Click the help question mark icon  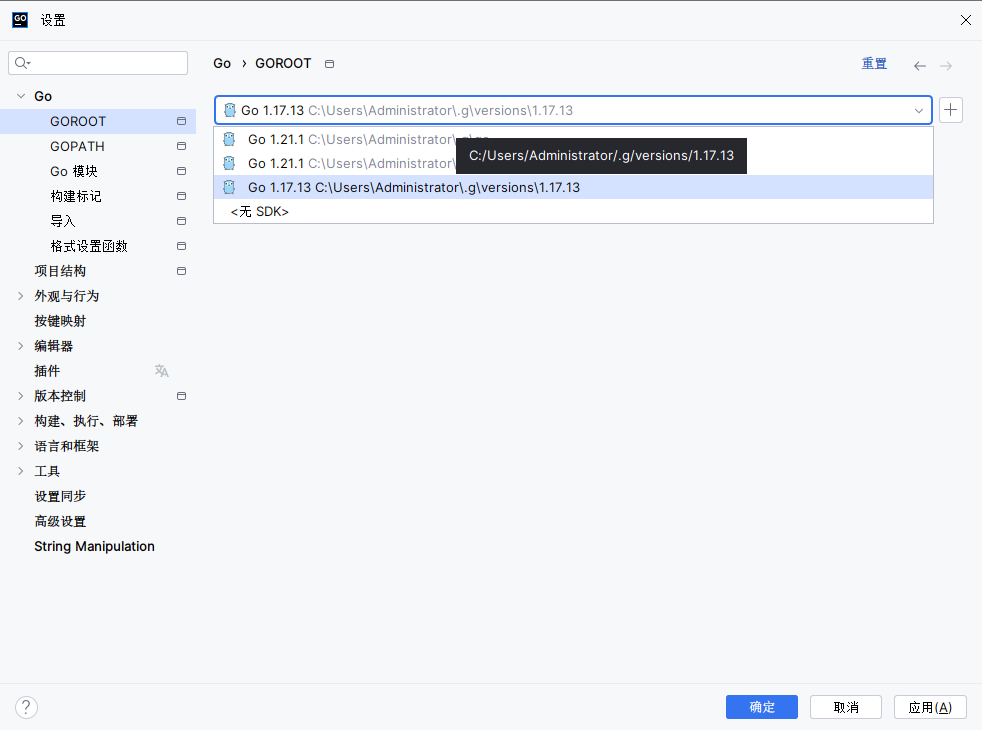click(x=26, y=708)
